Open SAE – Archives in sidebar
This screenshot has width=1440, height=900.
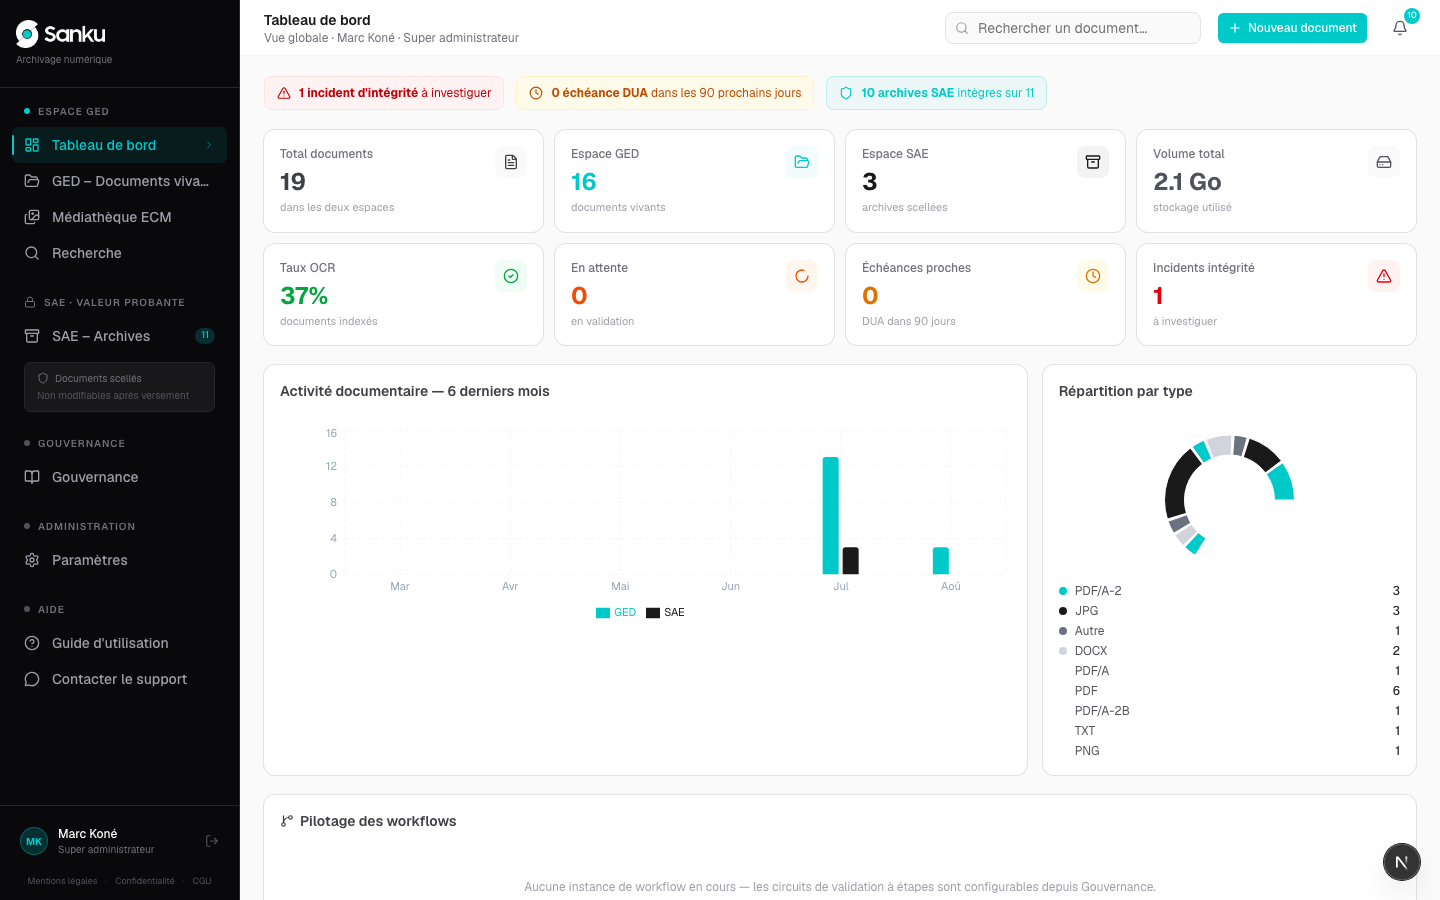120,336
